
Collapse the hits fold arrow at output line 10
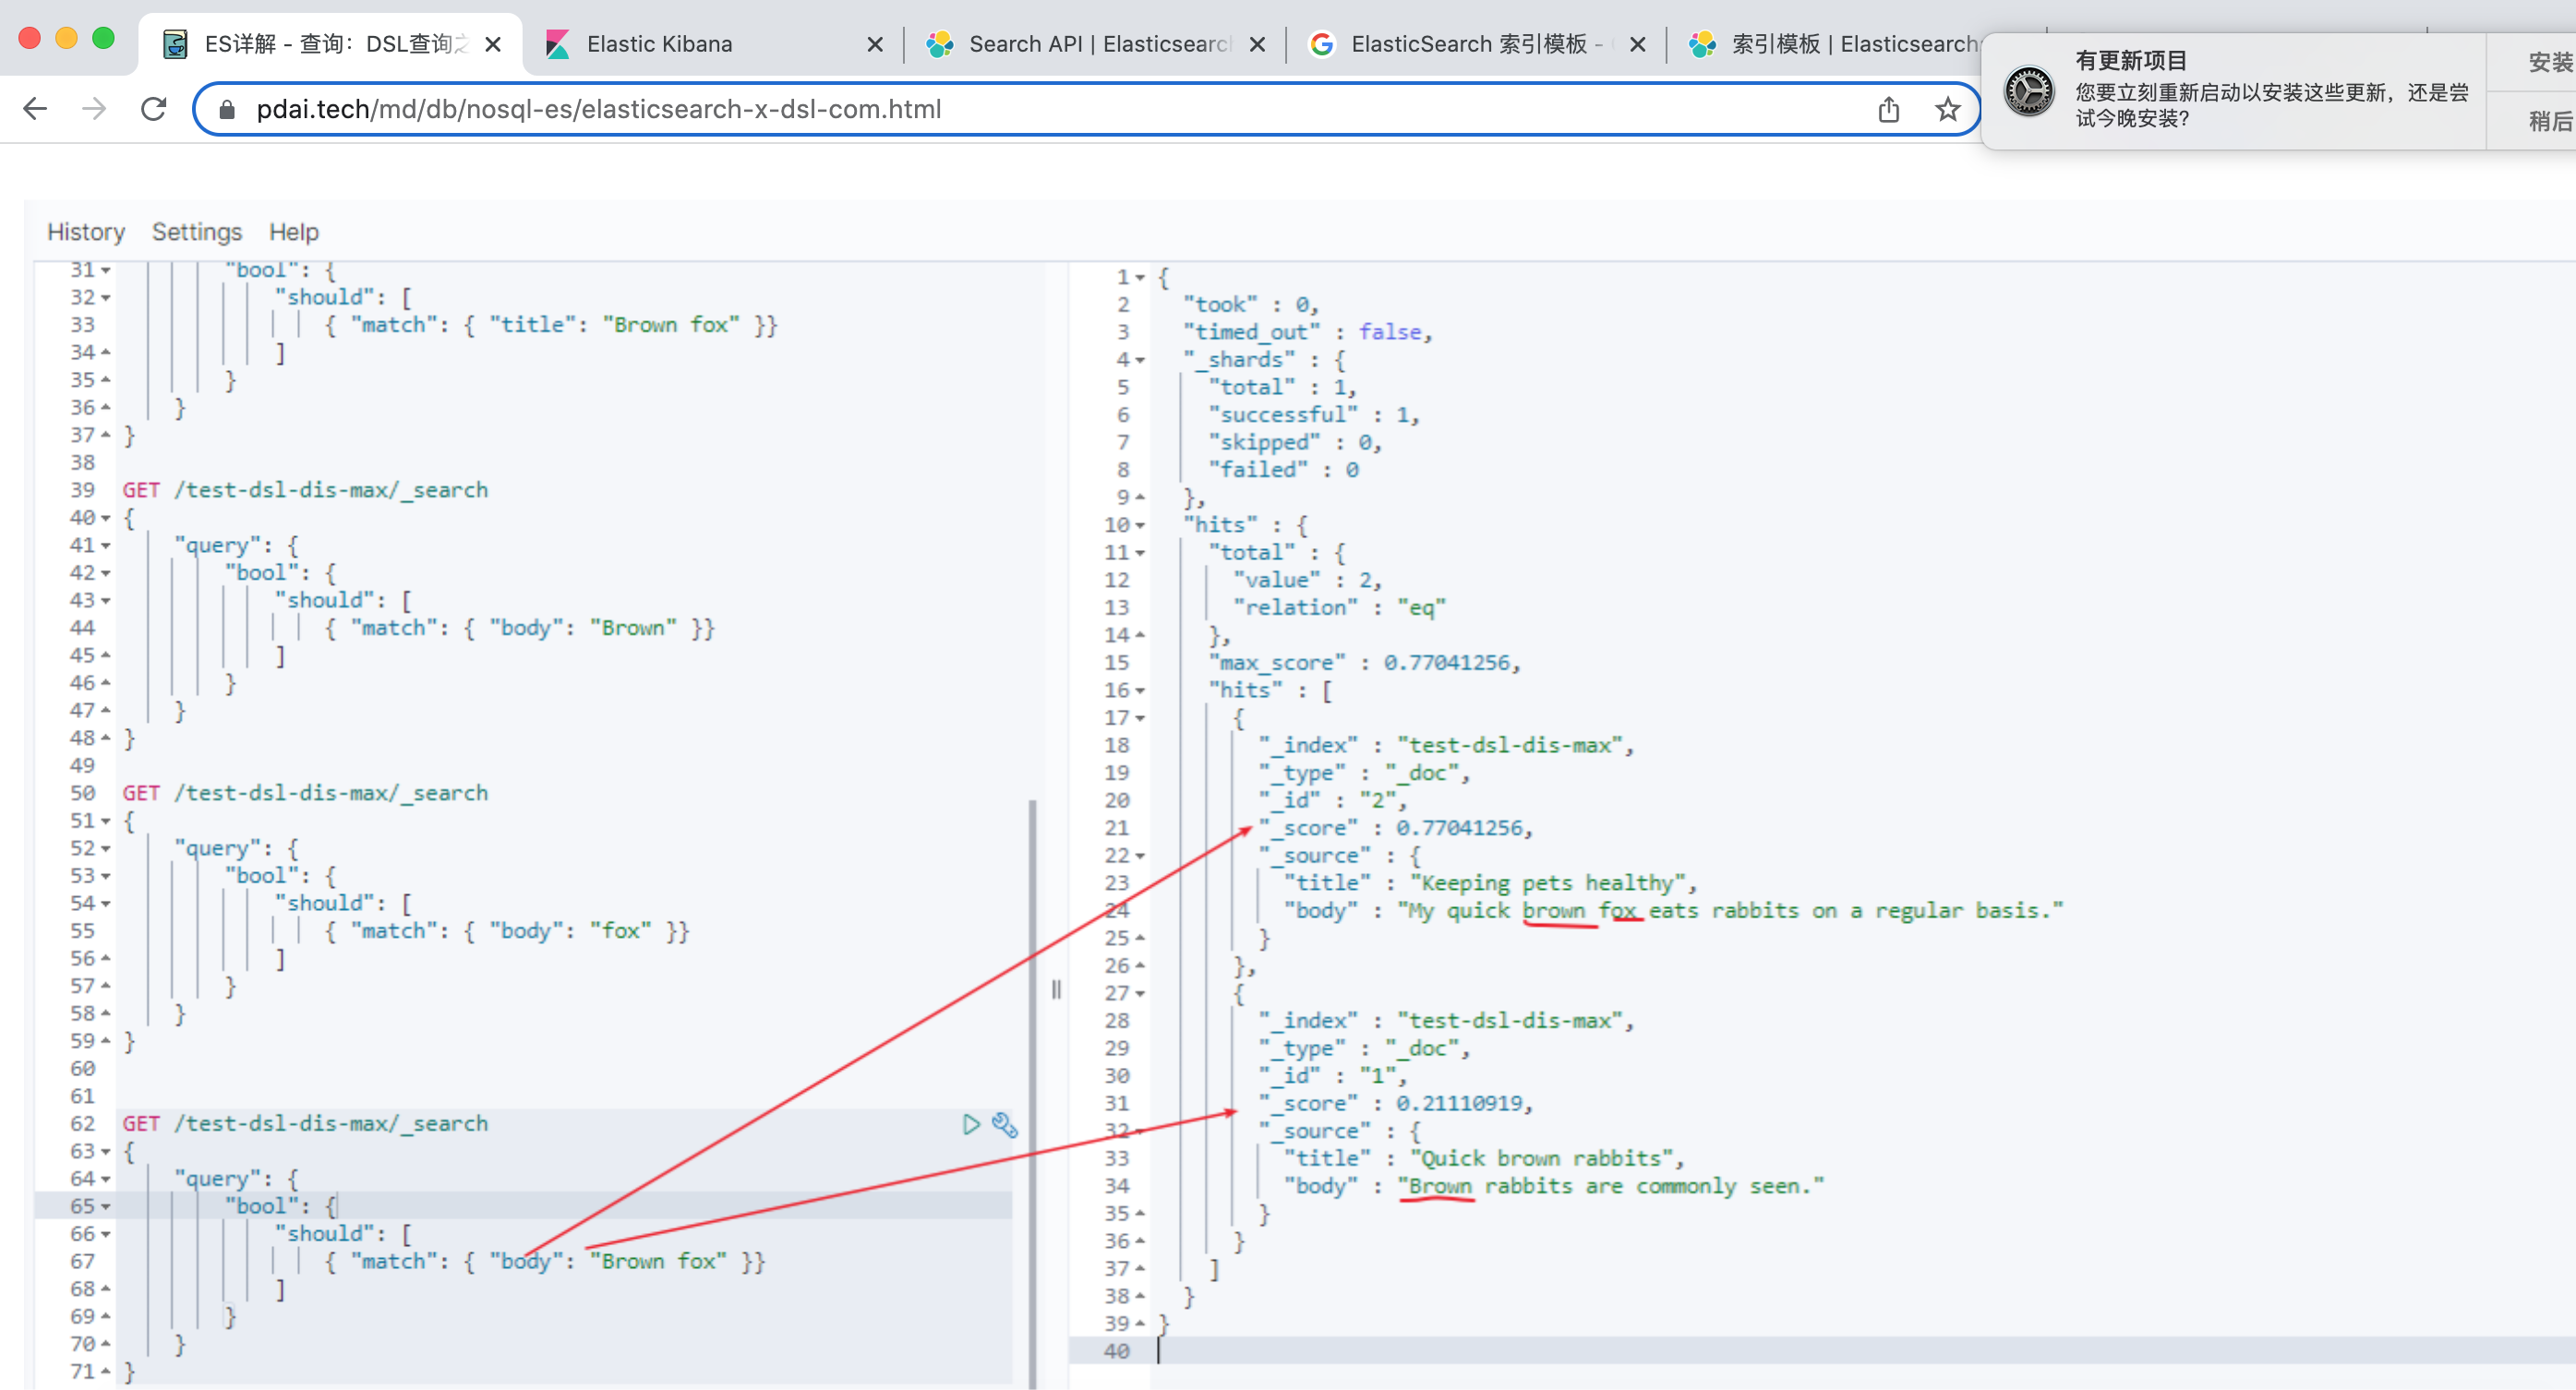click(1140, 525)
